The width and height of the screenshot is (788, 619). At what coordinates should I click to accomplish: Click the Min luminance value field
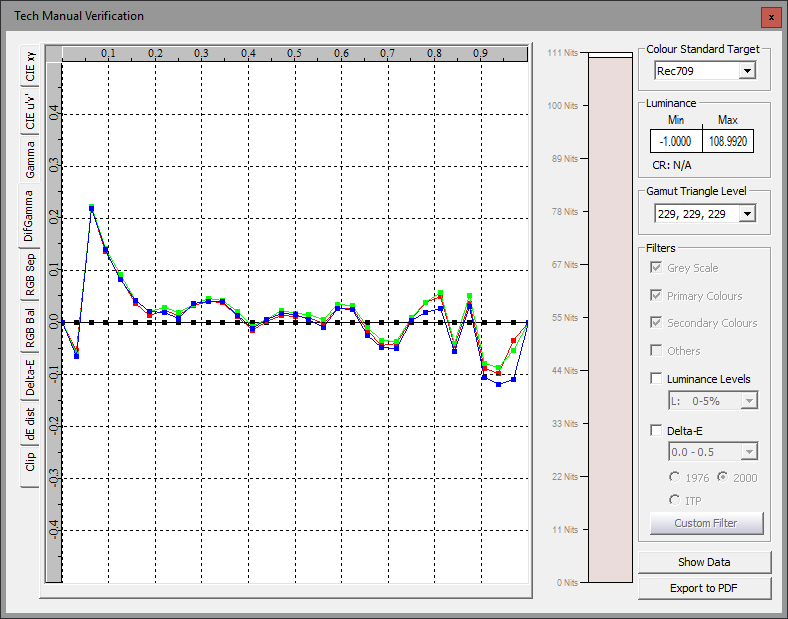pos(676,141)
